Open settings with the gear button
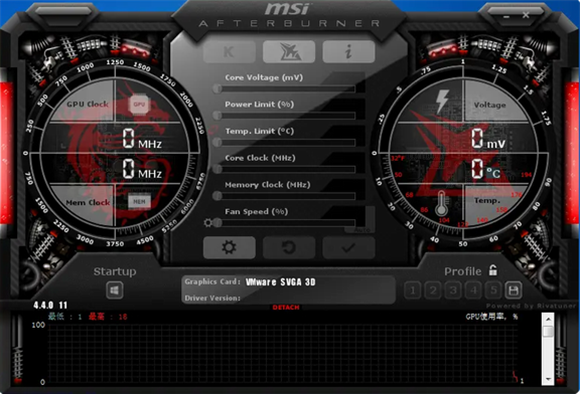 tap(229, 247)
